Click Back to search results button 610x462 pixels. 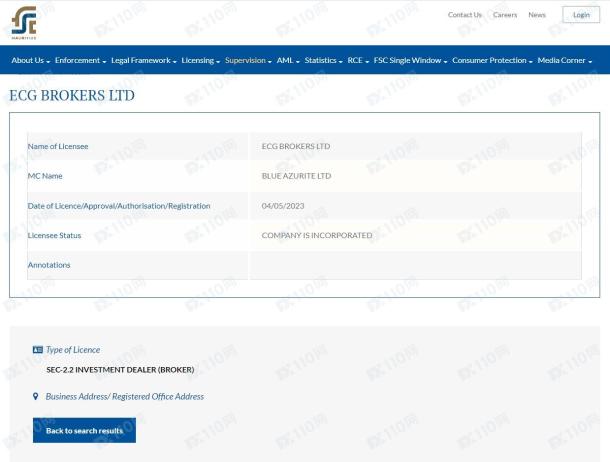pos(84,430)
